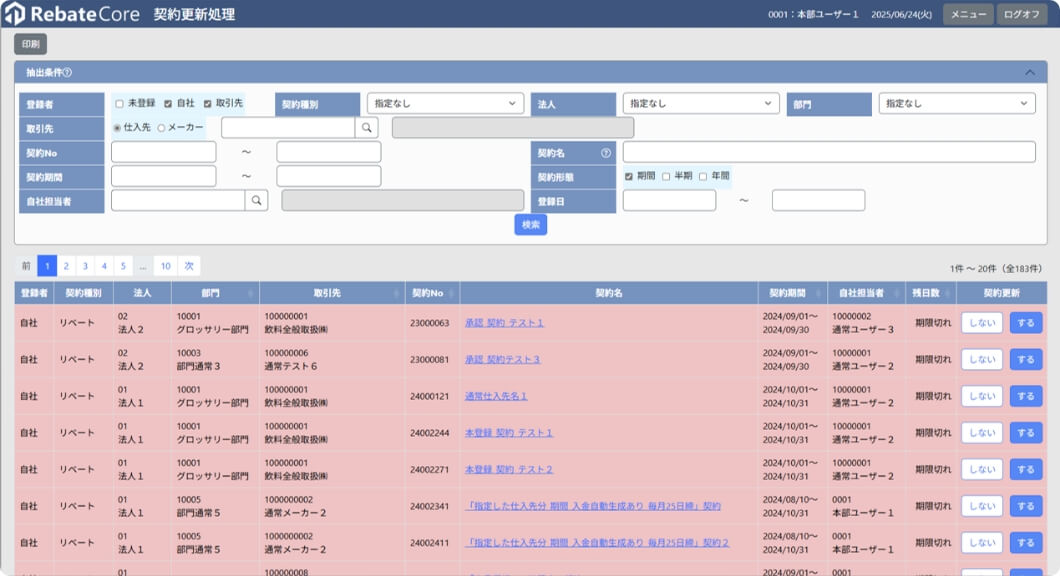
Task: Sort by the 契約No column header
Action: 431,293
